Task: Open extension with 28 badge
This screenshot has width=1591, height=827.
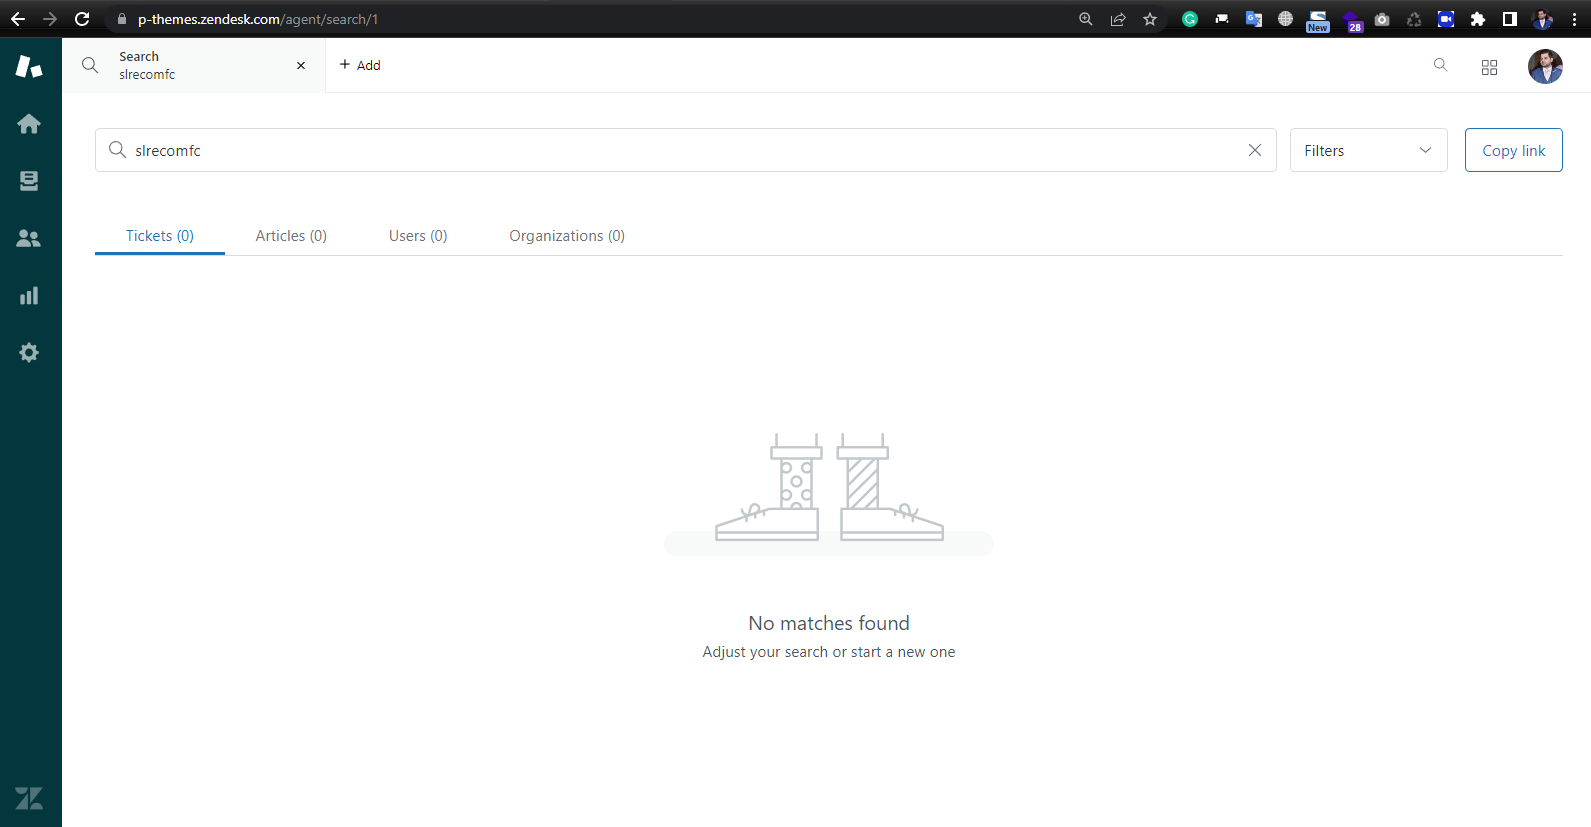Action: click(x=1352, y=21)
